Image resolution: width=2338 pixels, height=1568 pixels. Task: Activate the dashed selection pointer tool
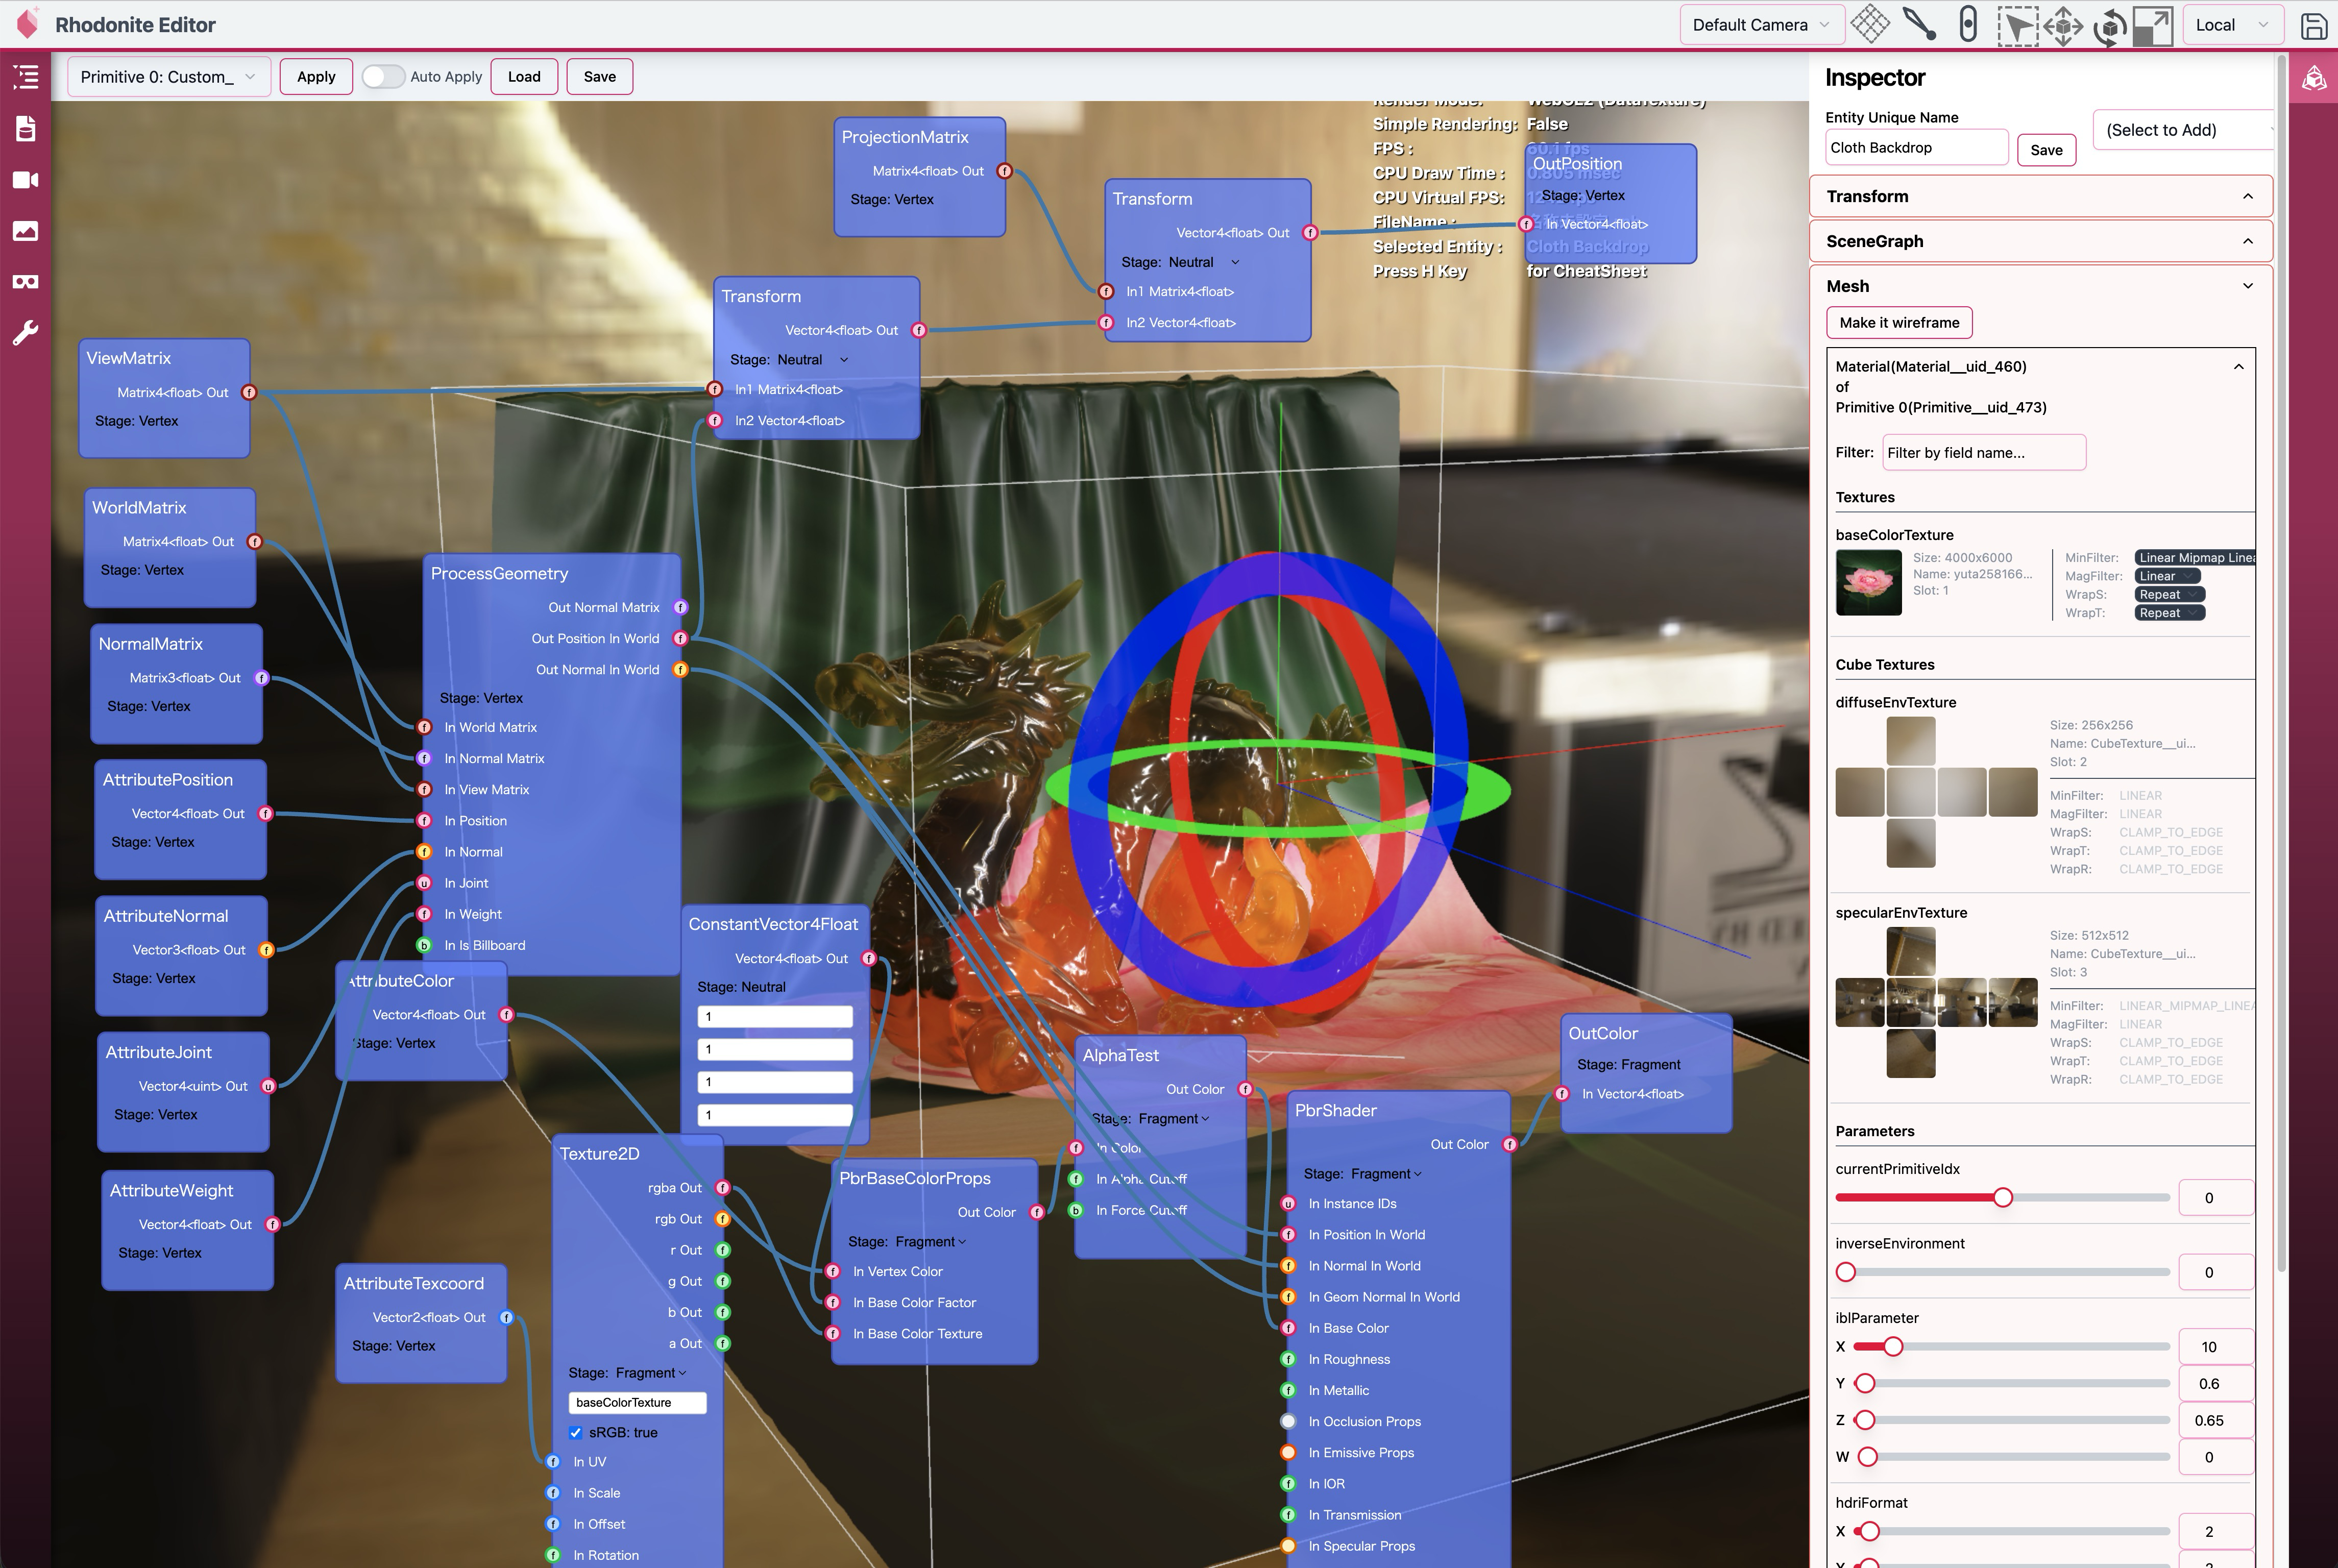[x=2017, y=26]
